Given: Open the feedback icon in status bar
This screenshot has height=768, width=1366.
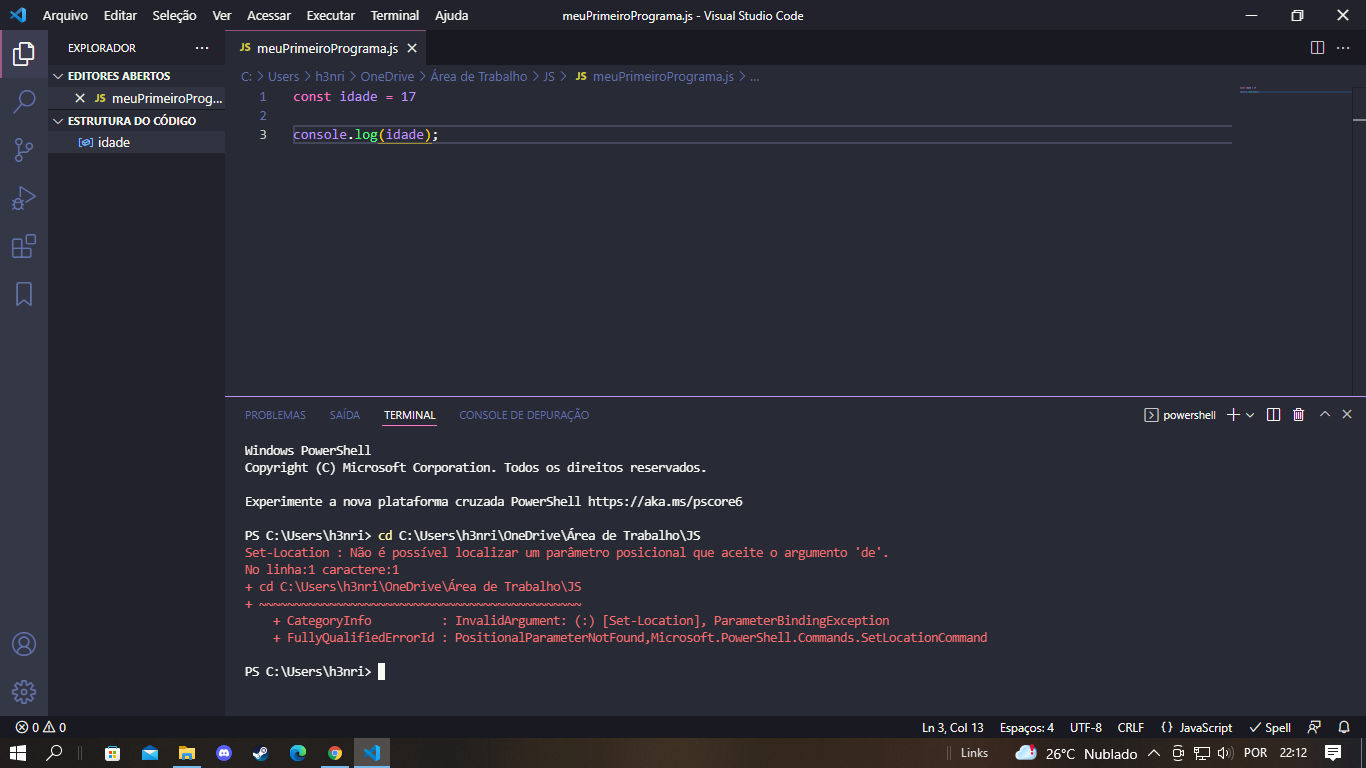Looking at the screenshot, I should [x=1315, y=727].
